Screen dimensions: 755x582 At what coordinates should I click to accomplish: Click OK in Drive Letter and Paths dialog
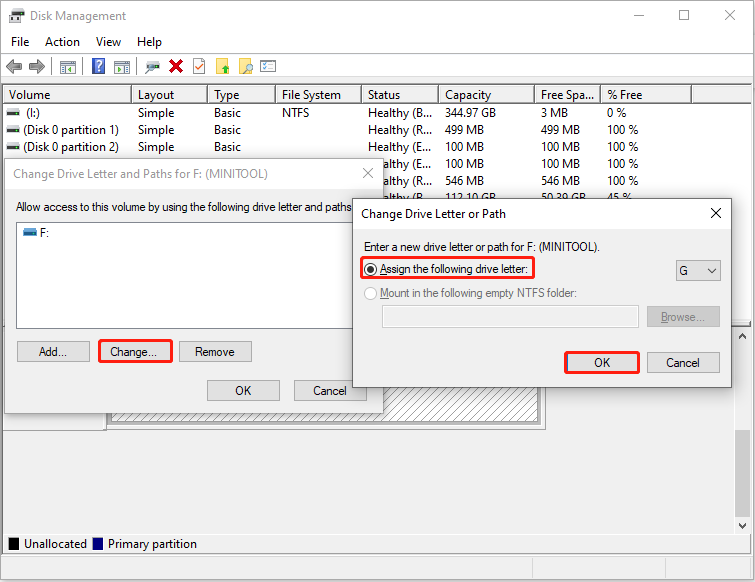[243, 390]
